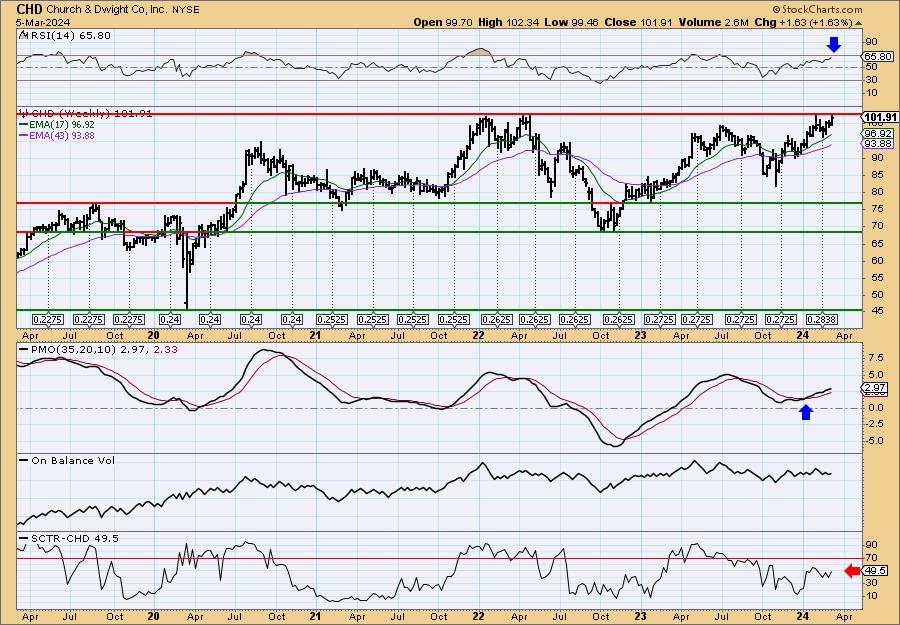Click the 101.91 last price tag on the axis

(x=880, y=117)
